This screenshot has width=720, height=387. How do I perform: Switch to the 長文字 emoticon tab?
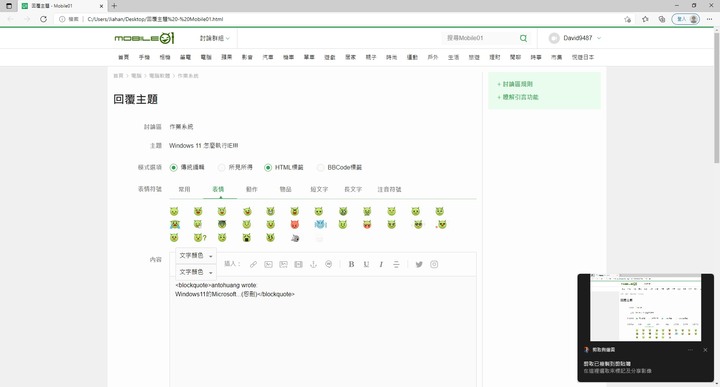353,189
